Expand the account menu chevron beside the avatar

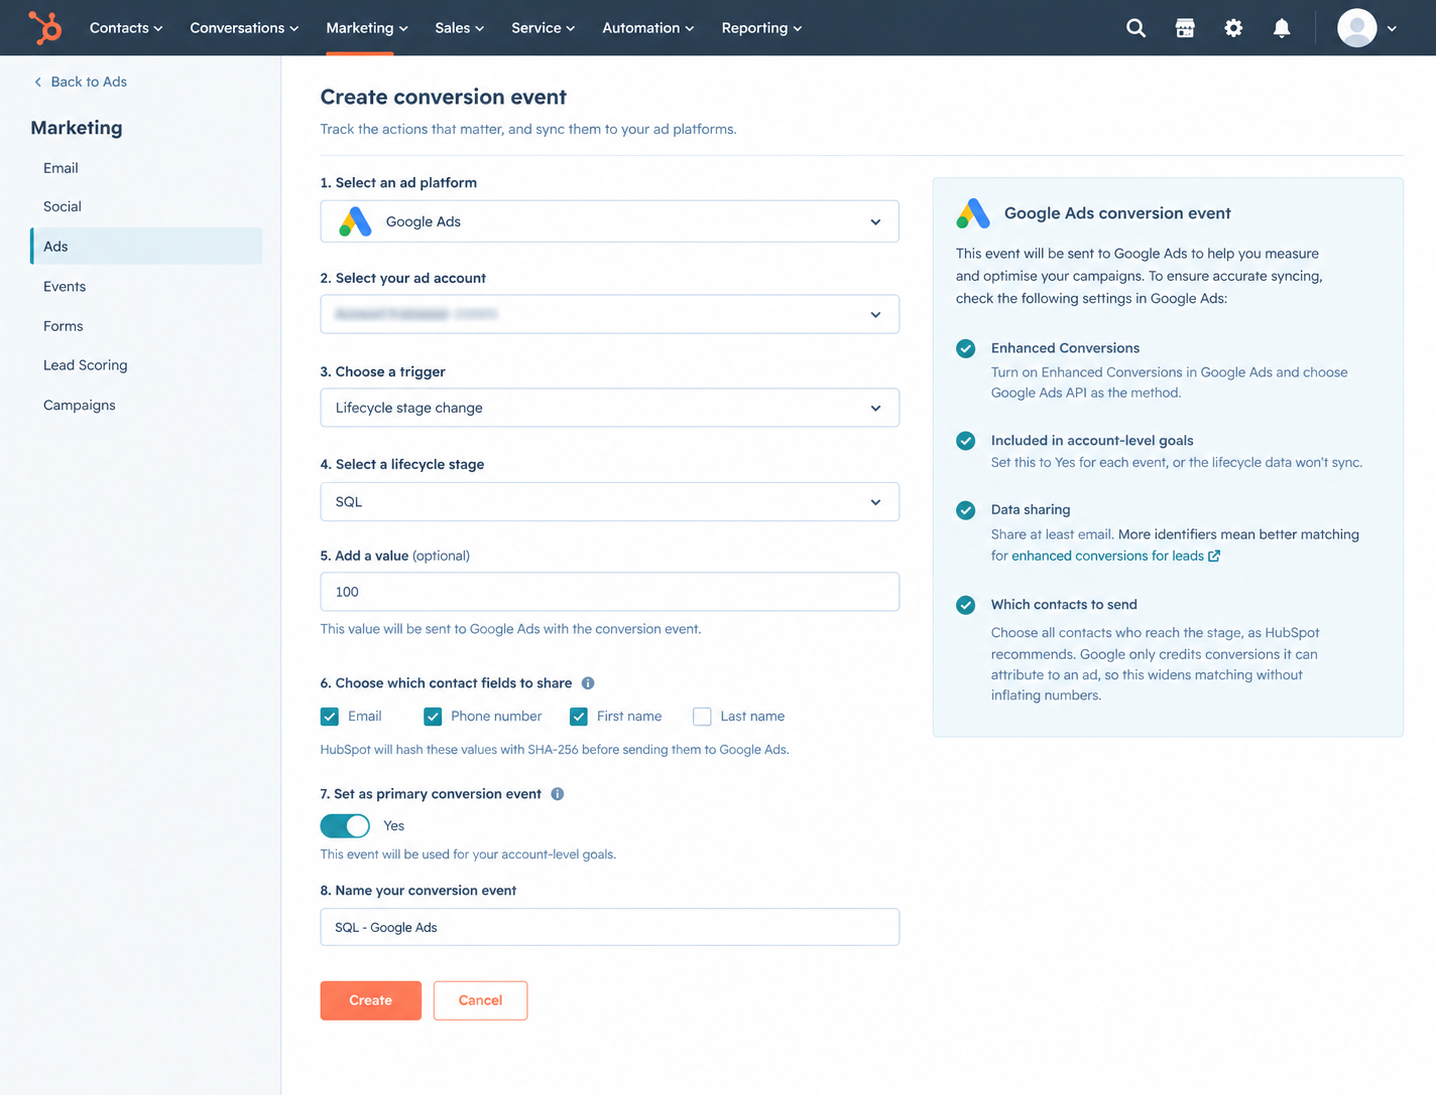1392,29
